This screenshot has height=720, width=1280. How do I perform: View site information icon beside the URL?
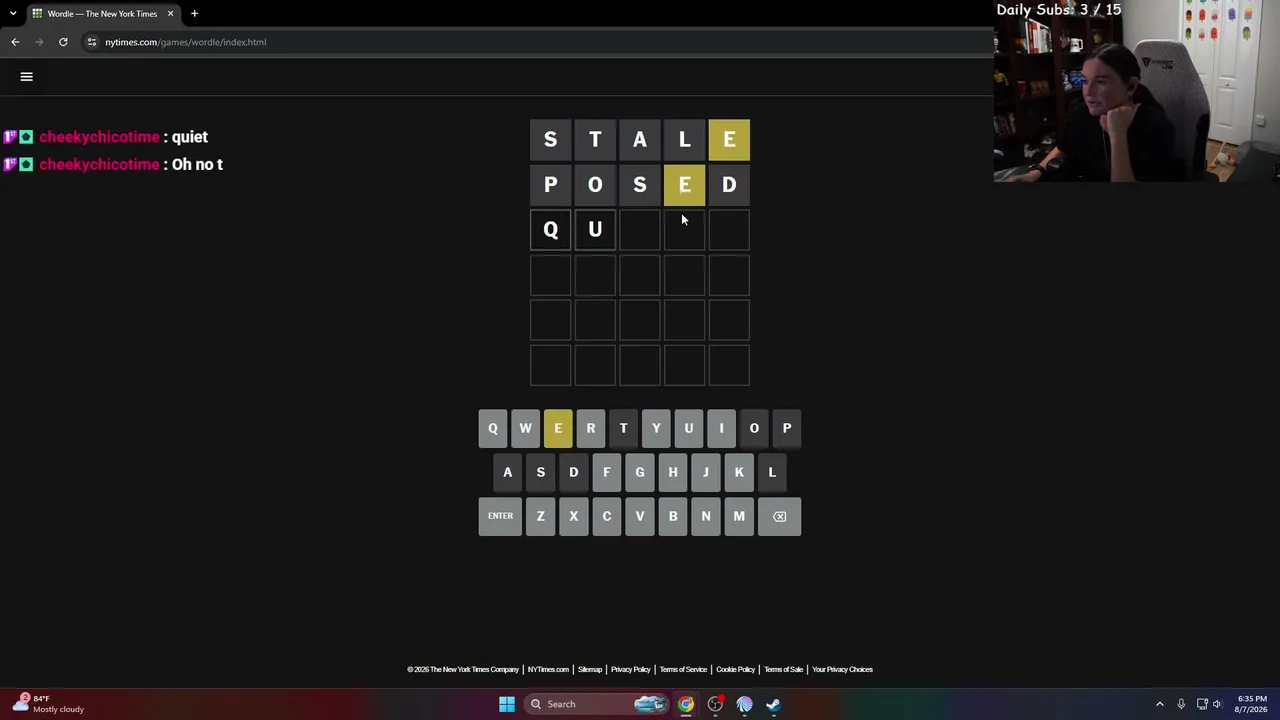point(91,42)
